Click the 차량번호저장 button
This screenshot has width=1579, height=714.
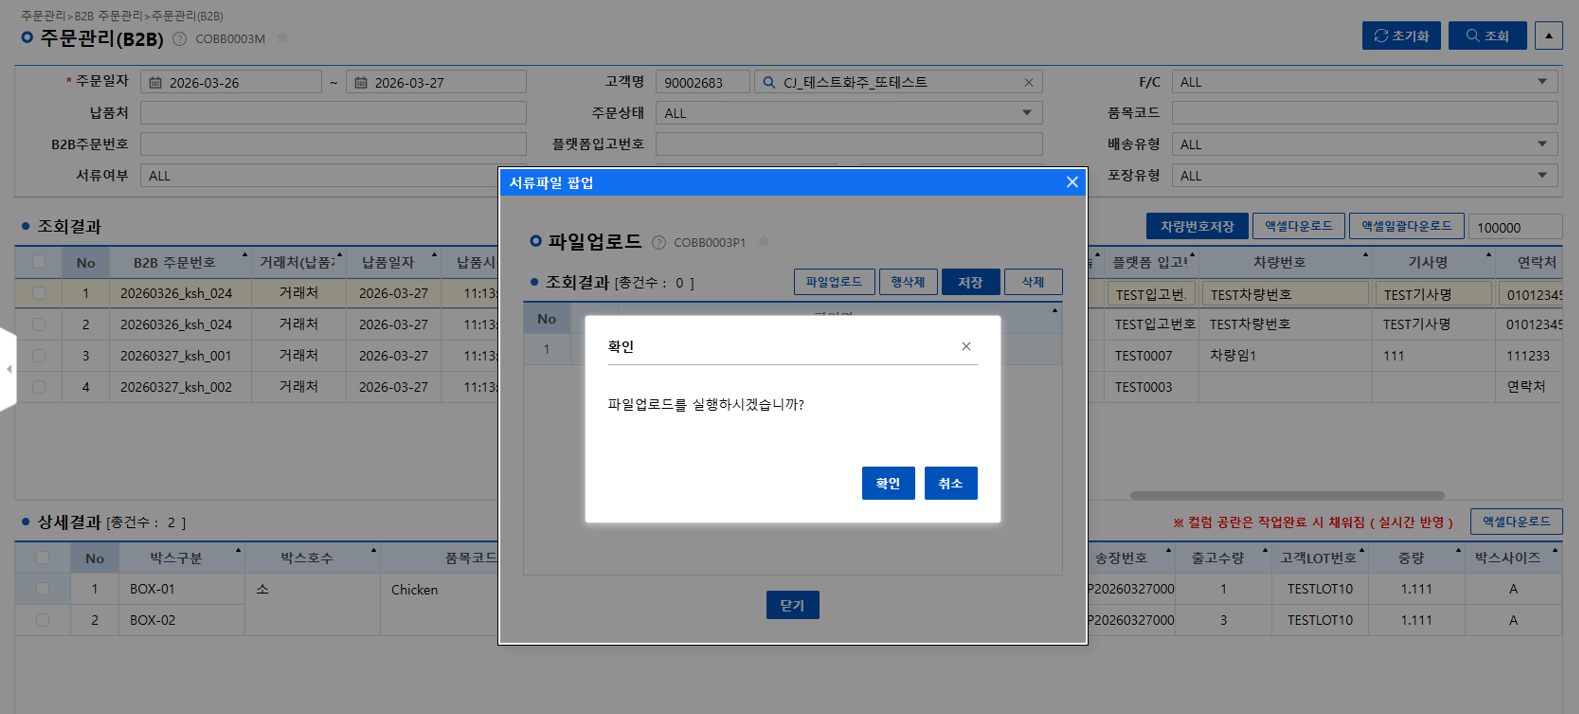pos(1197,226)
